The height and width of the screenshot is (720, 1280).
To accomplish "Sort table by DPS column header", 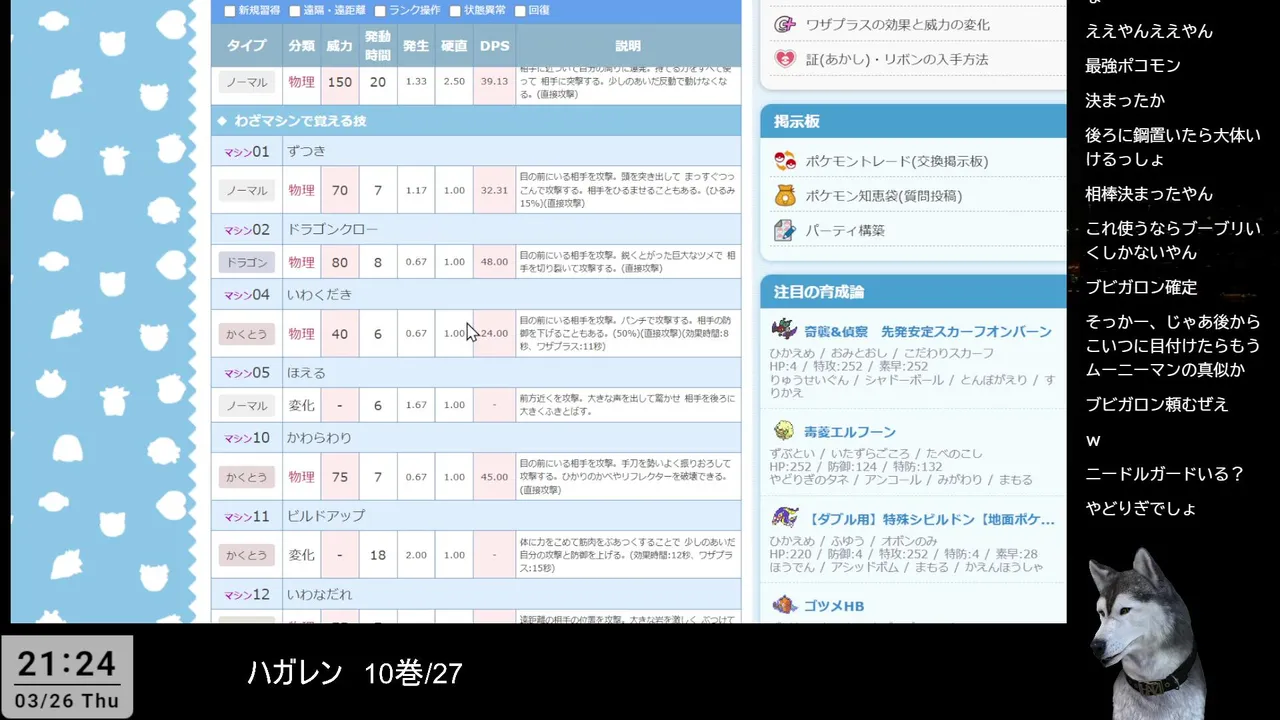I will click(494, 46).
